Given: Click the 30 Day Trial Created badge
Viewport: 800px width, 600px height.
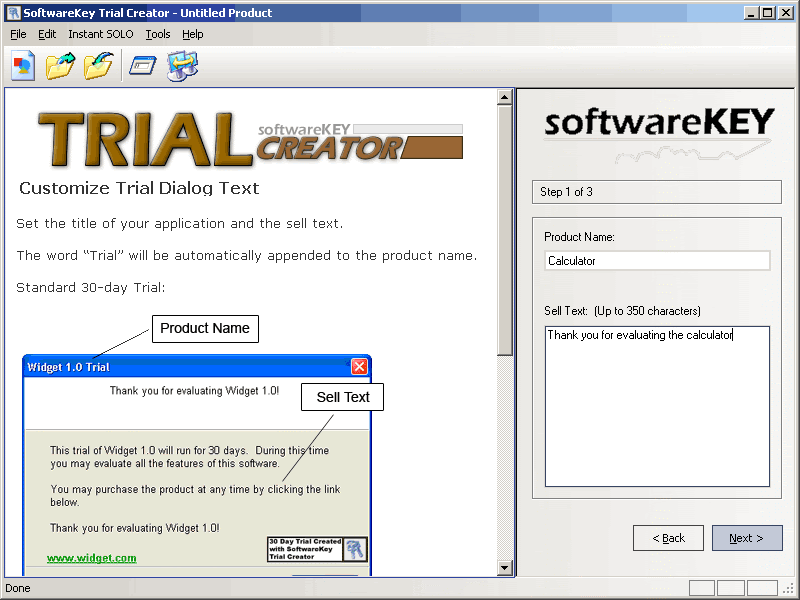Looking at the screenshot, I should pos(317,549).
